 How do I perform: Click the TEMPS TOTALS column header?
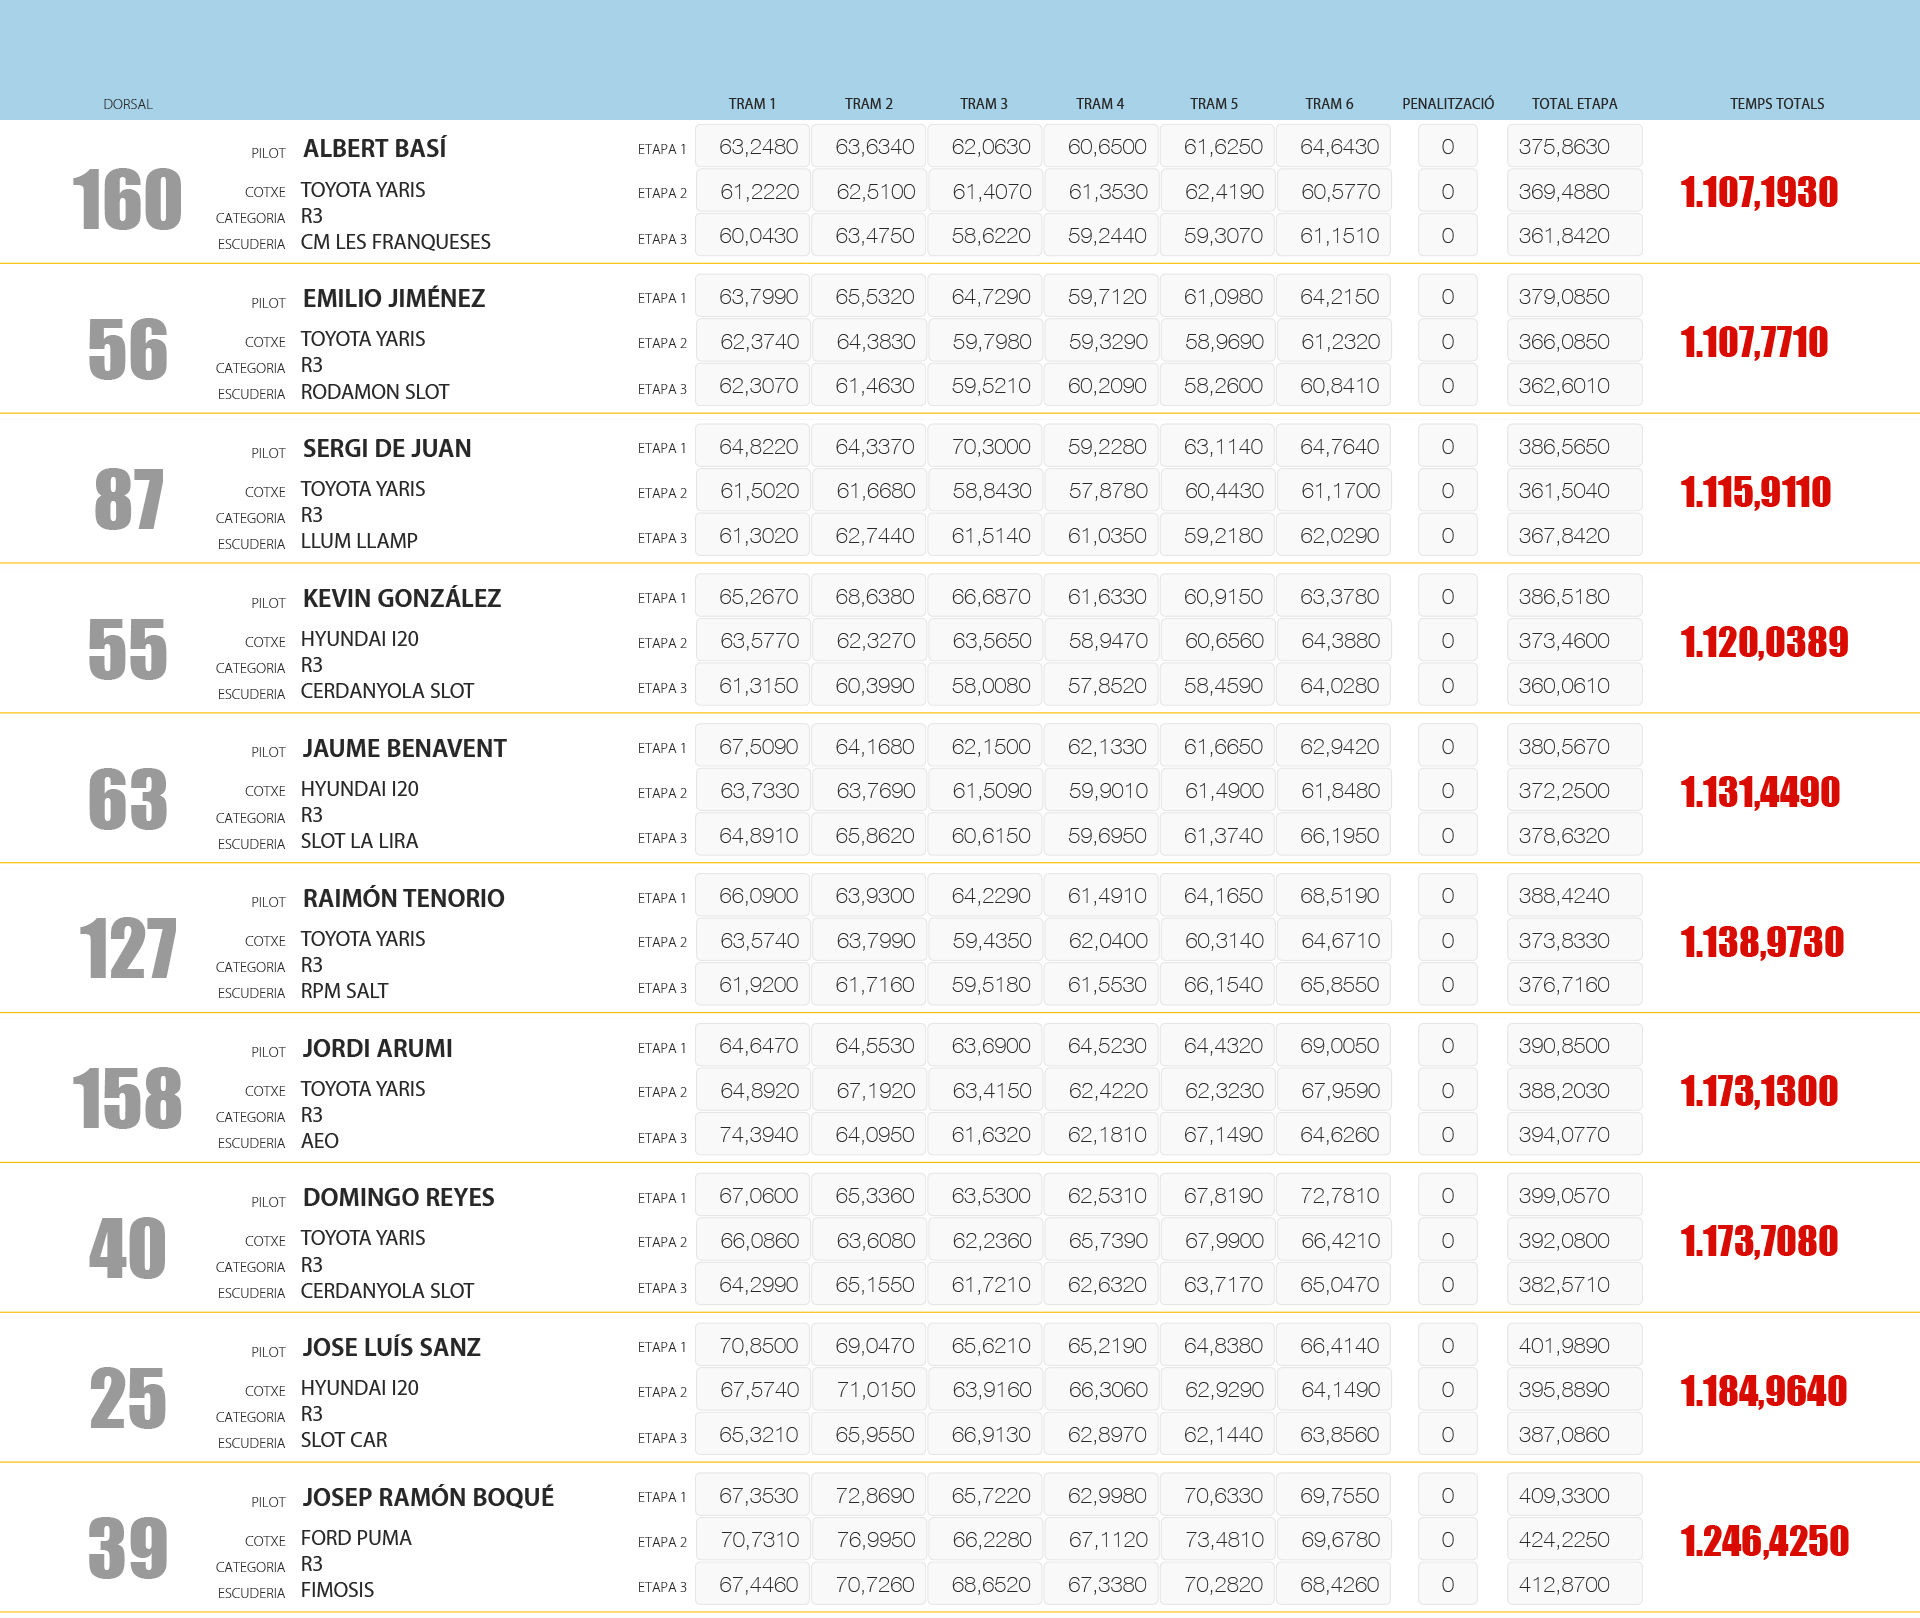click(1776, 104)
